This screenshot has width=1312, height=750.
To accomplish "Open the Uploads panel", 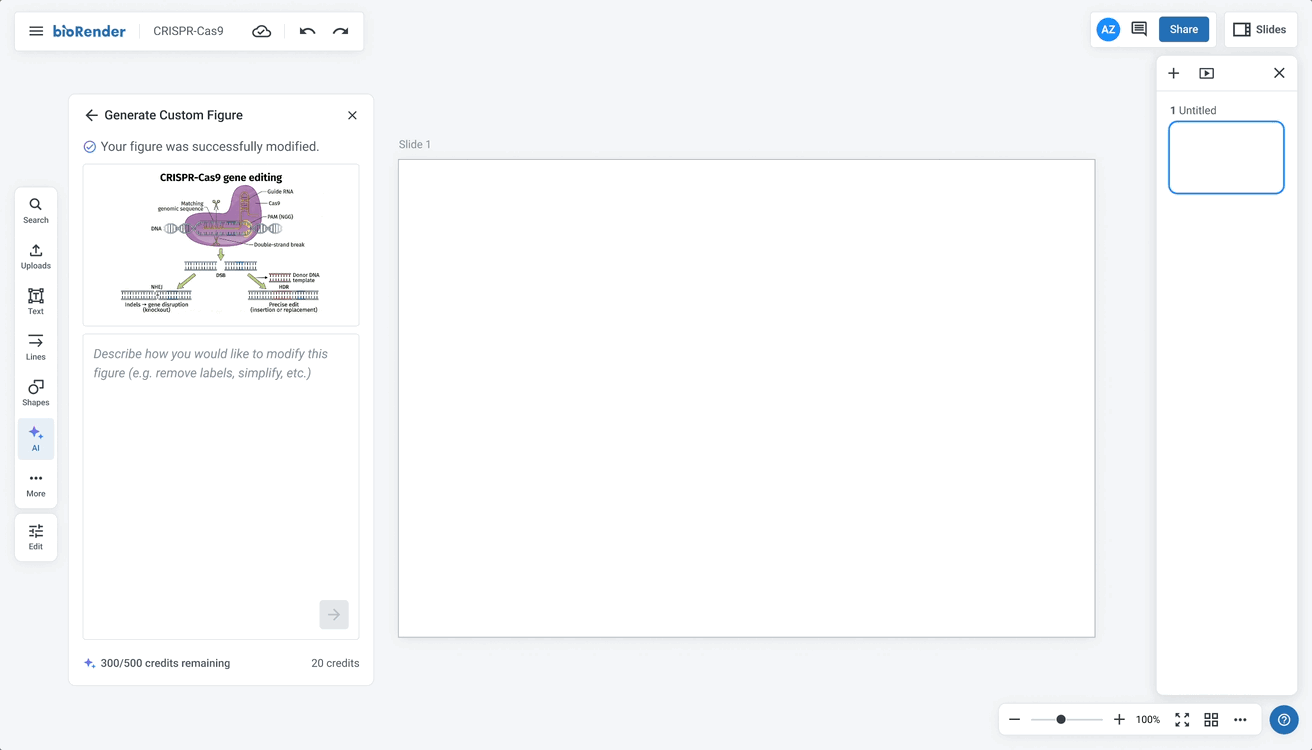I will 35,257.
